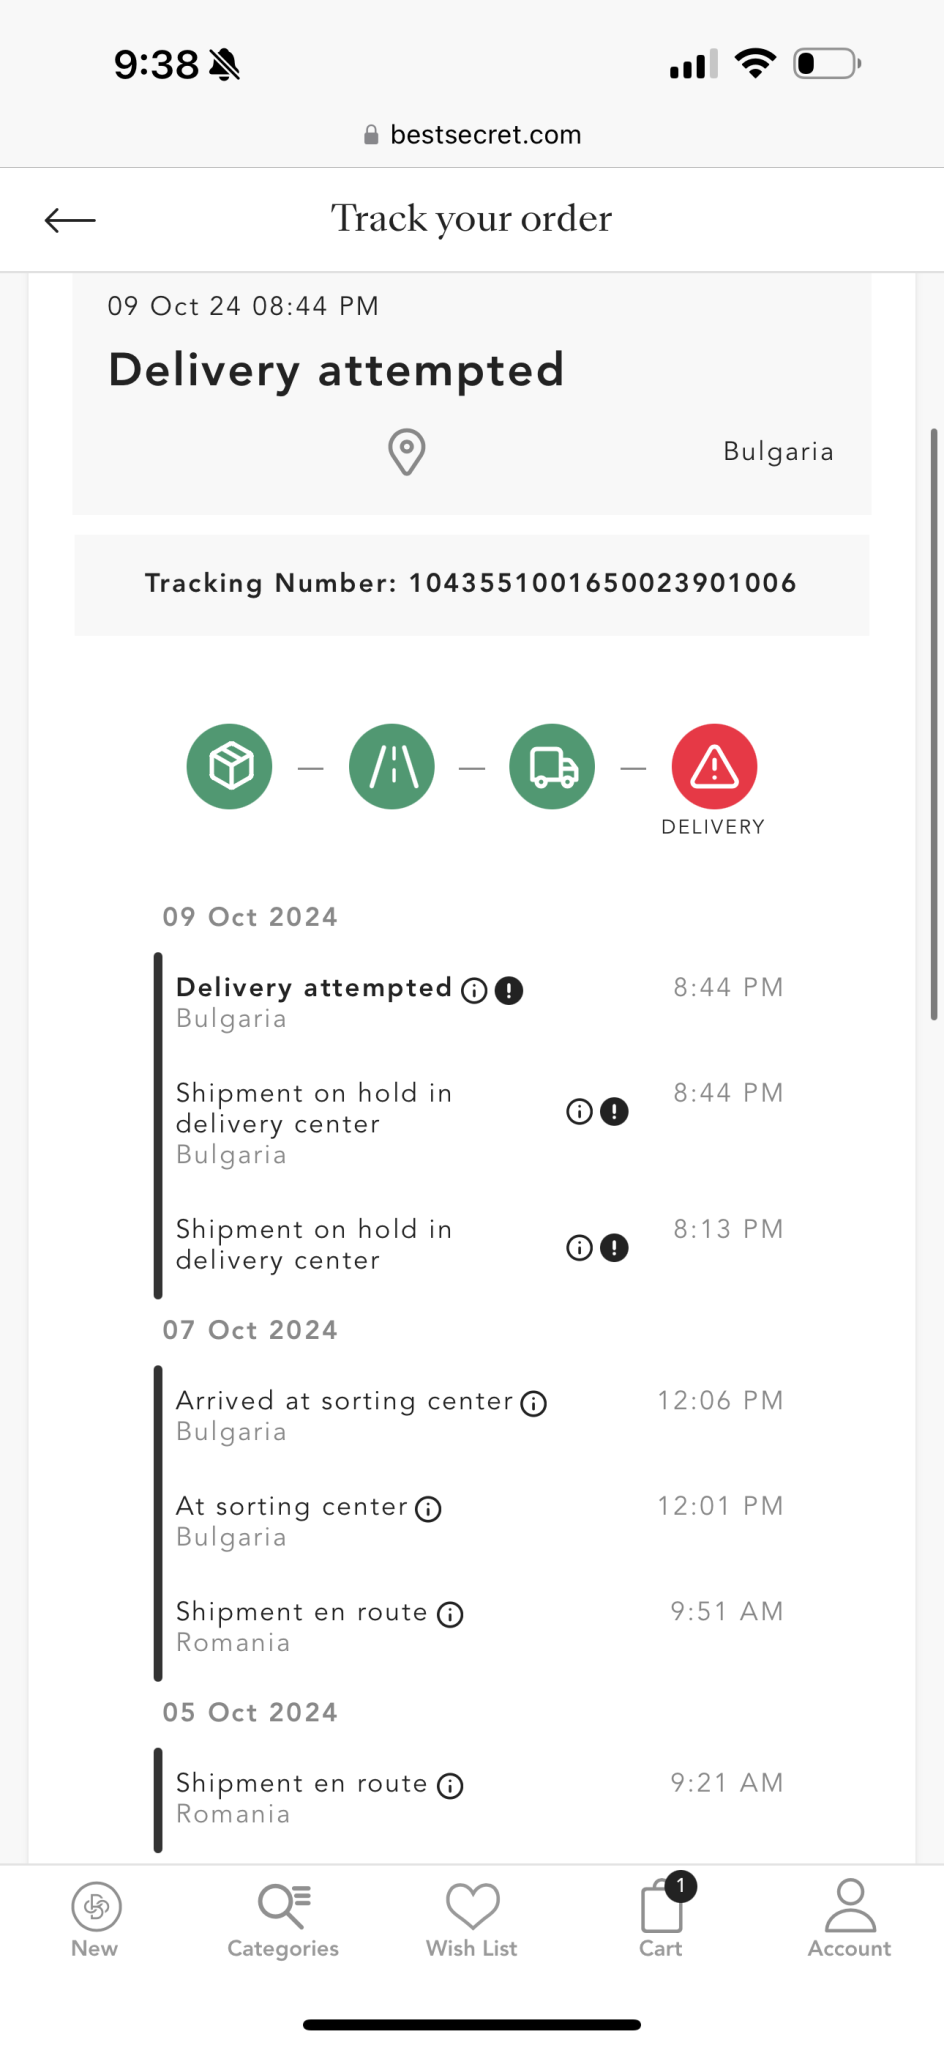Tap the green package step icon
Viewport: 944px width, 2048px height.
tap(229, 767)
